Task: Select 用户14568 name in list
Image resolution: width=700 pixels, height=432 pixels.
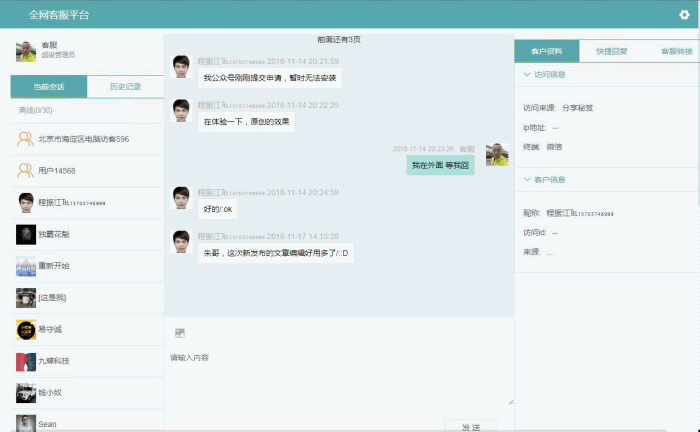Action: 57,170
